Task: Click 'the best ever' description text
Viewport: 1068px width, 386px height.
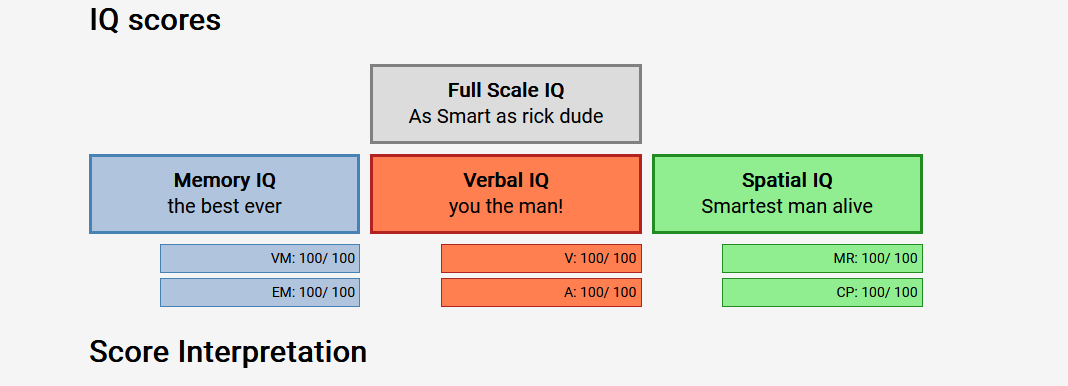Action: [225, 206]
